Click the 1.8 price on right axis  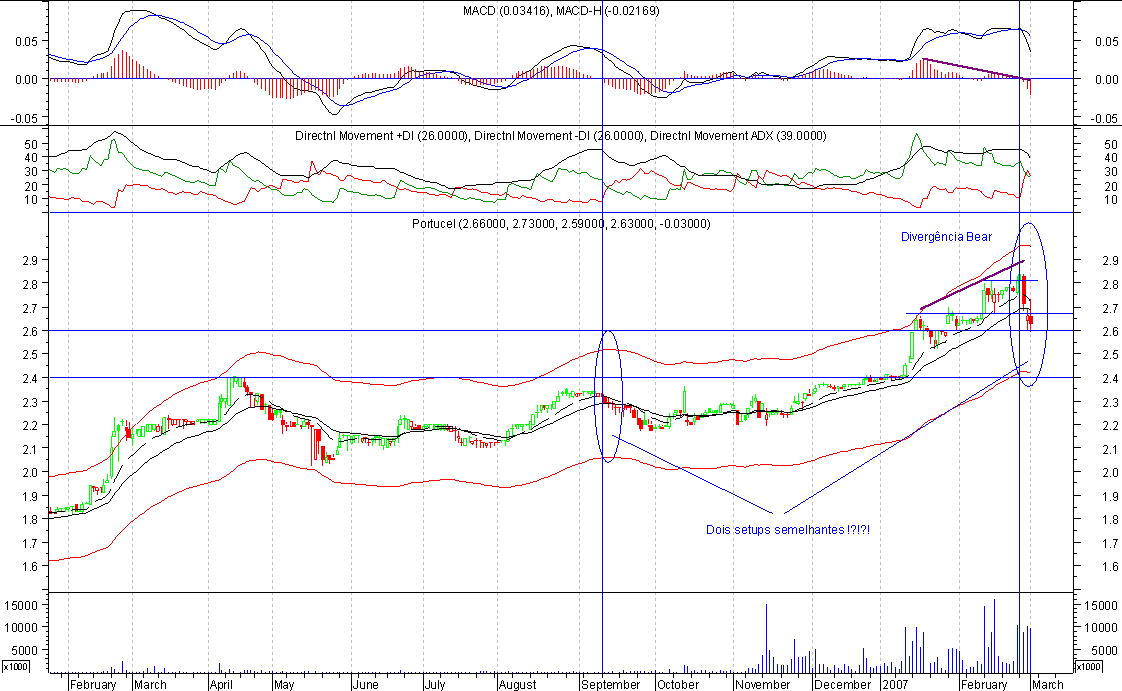coord(1111,520)
